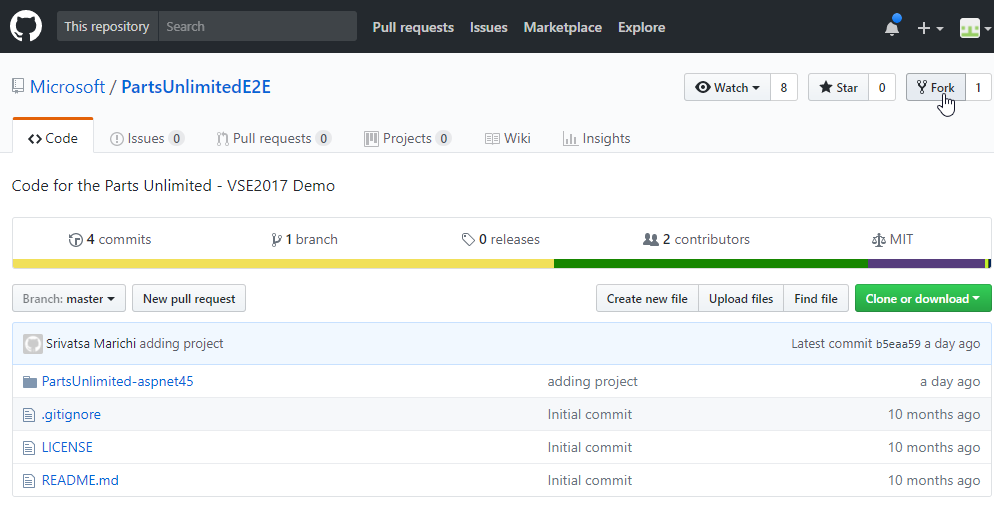This screenshot has height=506, width=994.
Task: Click Upload files
Action: [741, 299]
